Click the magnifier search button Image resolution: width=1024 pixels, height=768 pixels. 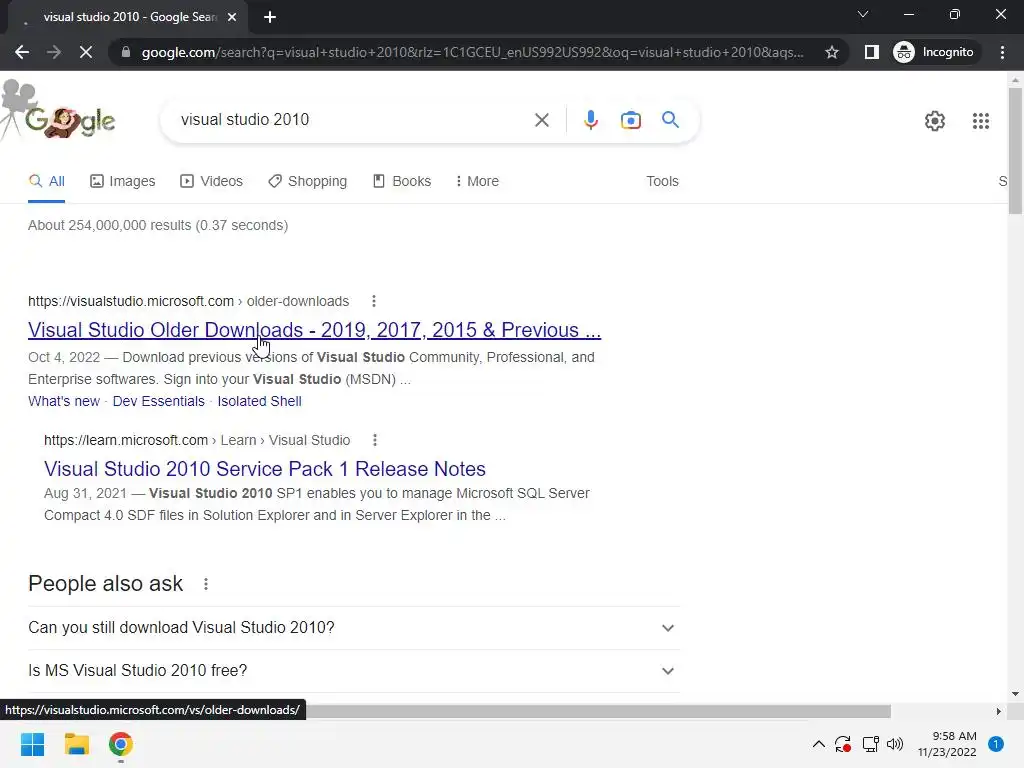670,120
